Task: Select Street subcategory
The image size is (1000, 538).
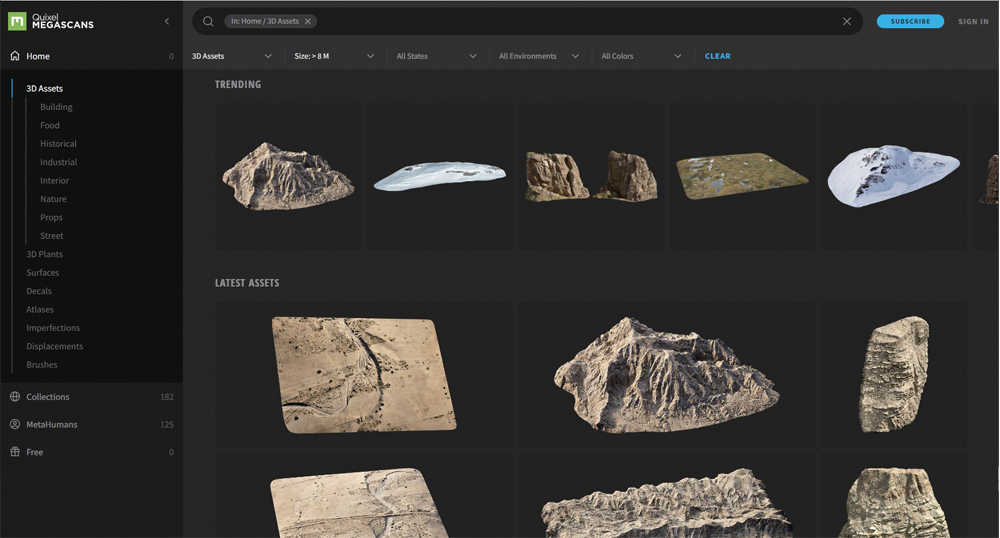Action: click(52, 236)
